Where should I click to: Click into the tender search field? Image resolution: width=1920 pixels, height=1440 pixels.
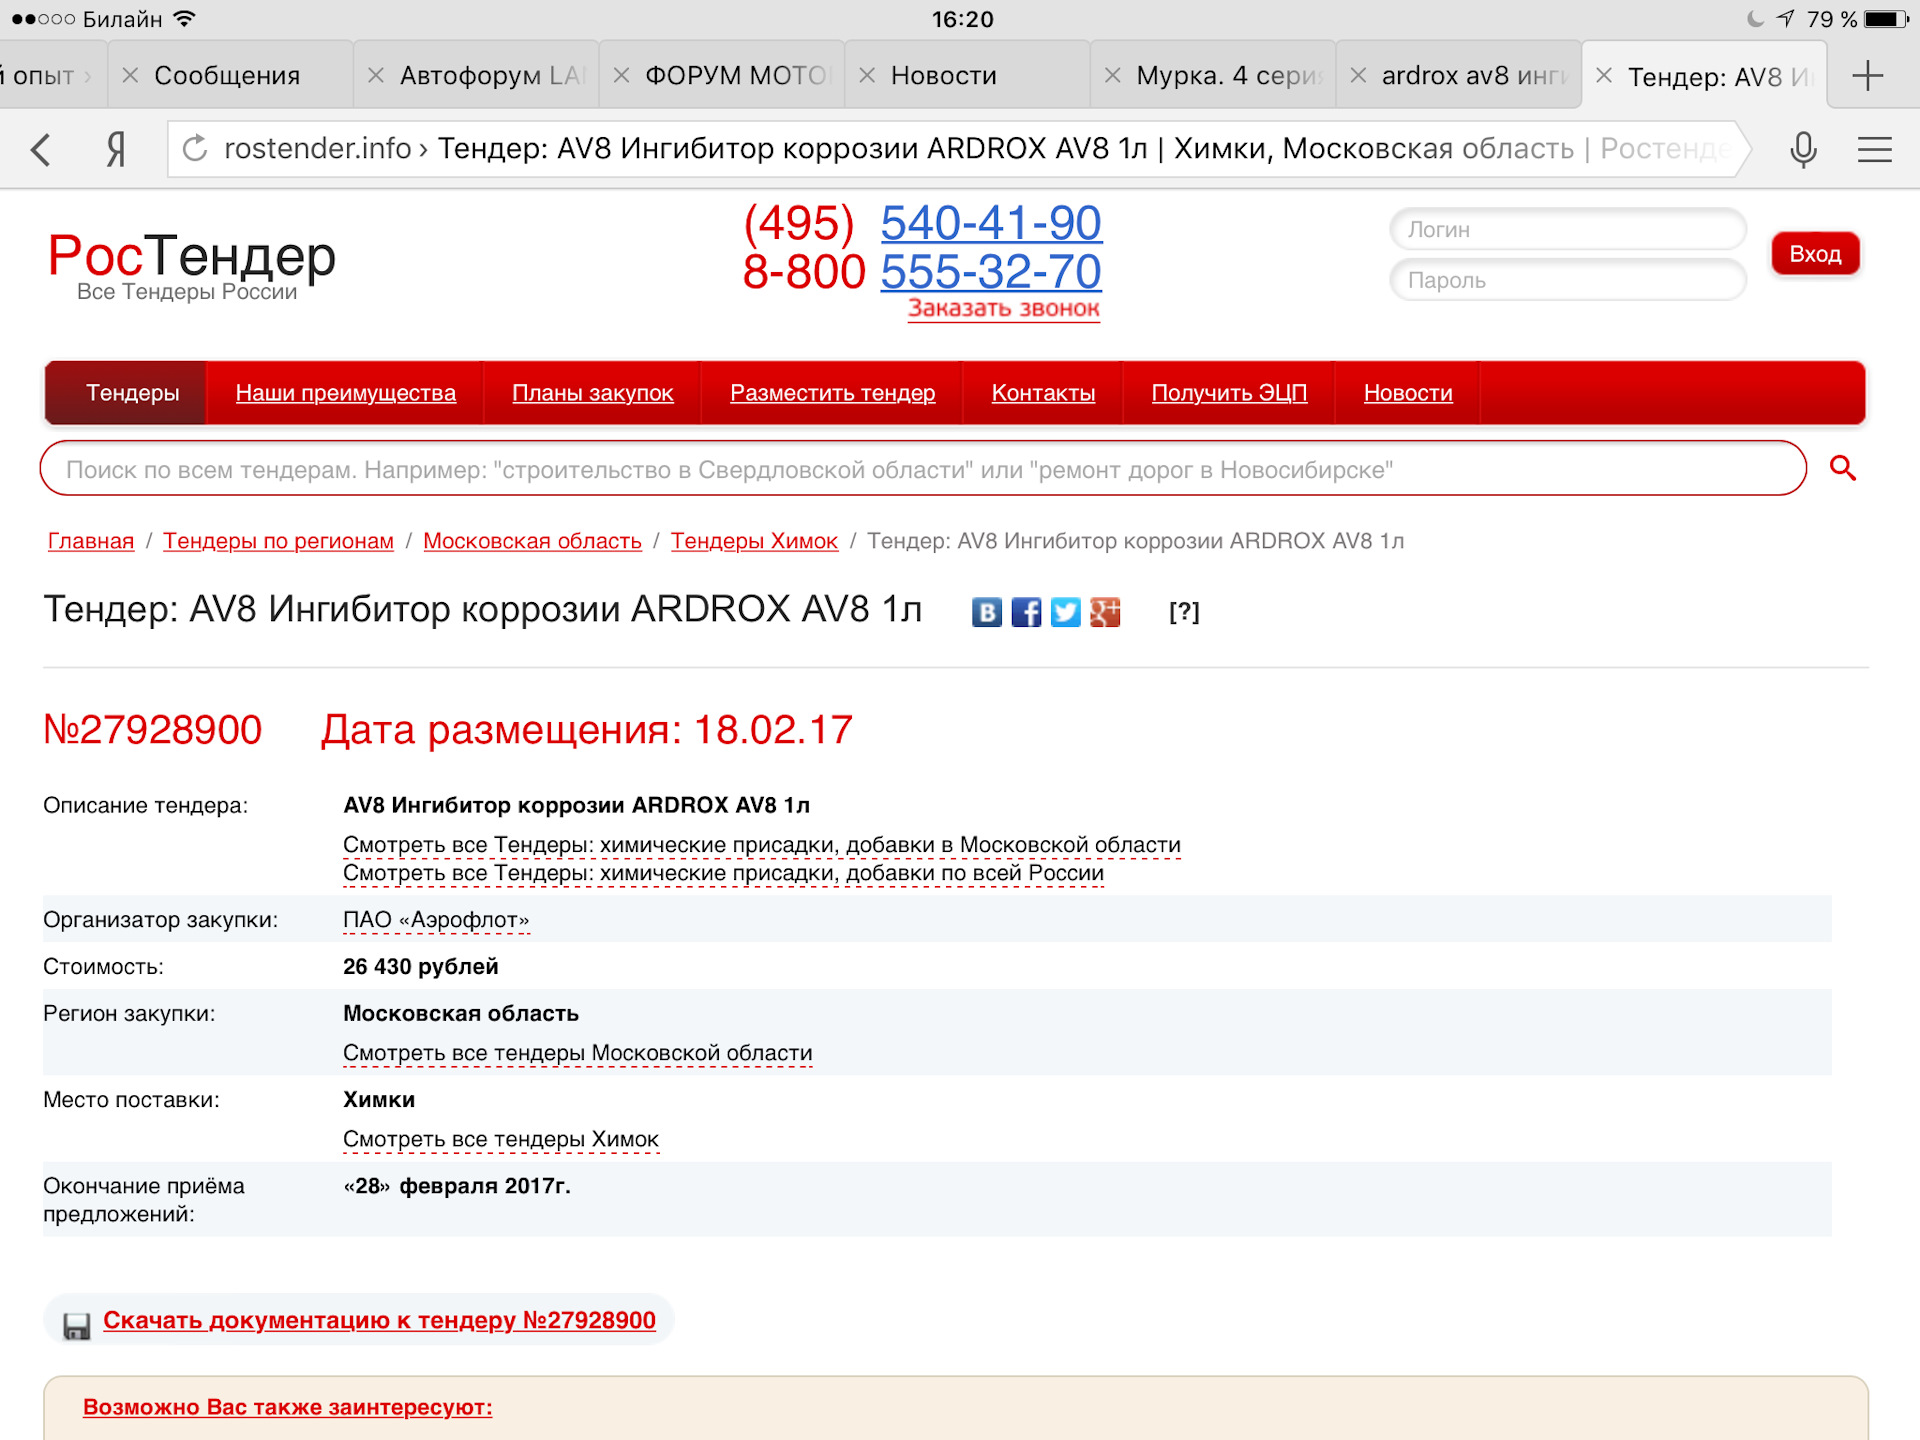click(920, 469)
